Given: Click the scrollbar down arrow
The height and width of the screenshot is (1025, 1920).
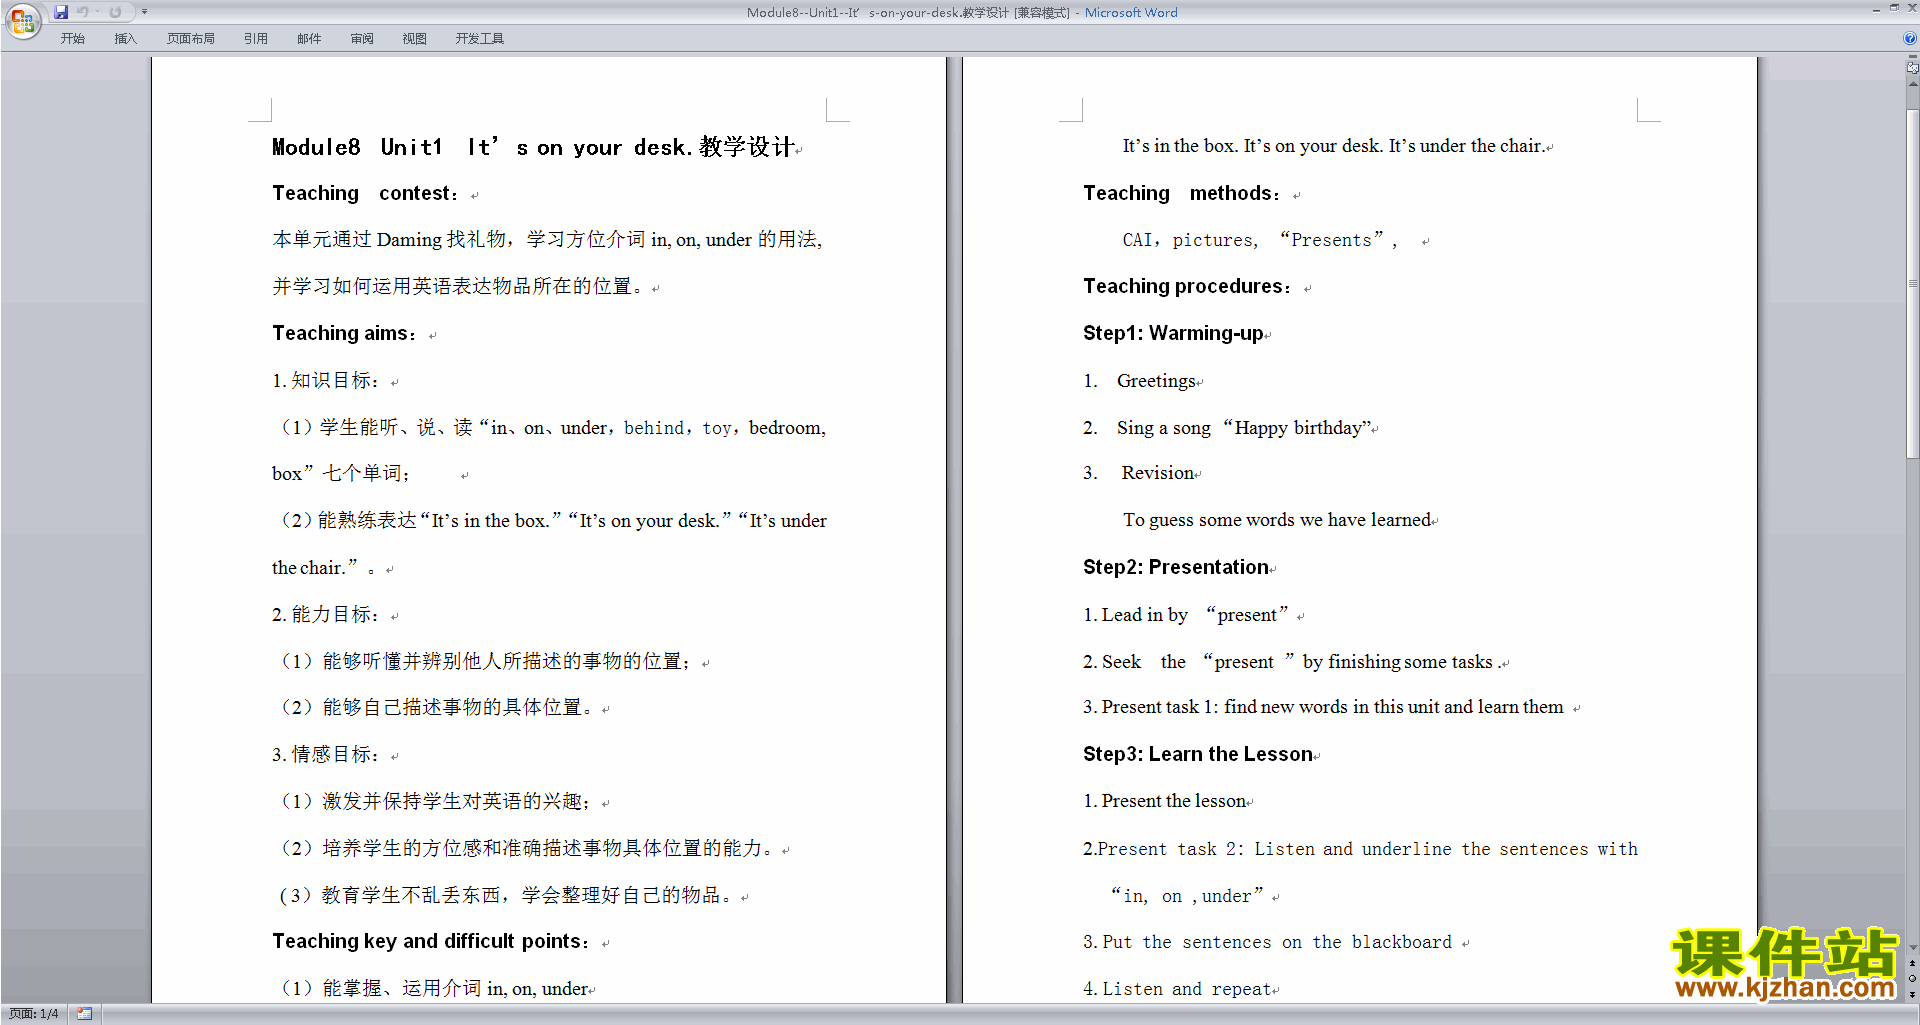Looking at the screenshot, I should point(1912,948).
